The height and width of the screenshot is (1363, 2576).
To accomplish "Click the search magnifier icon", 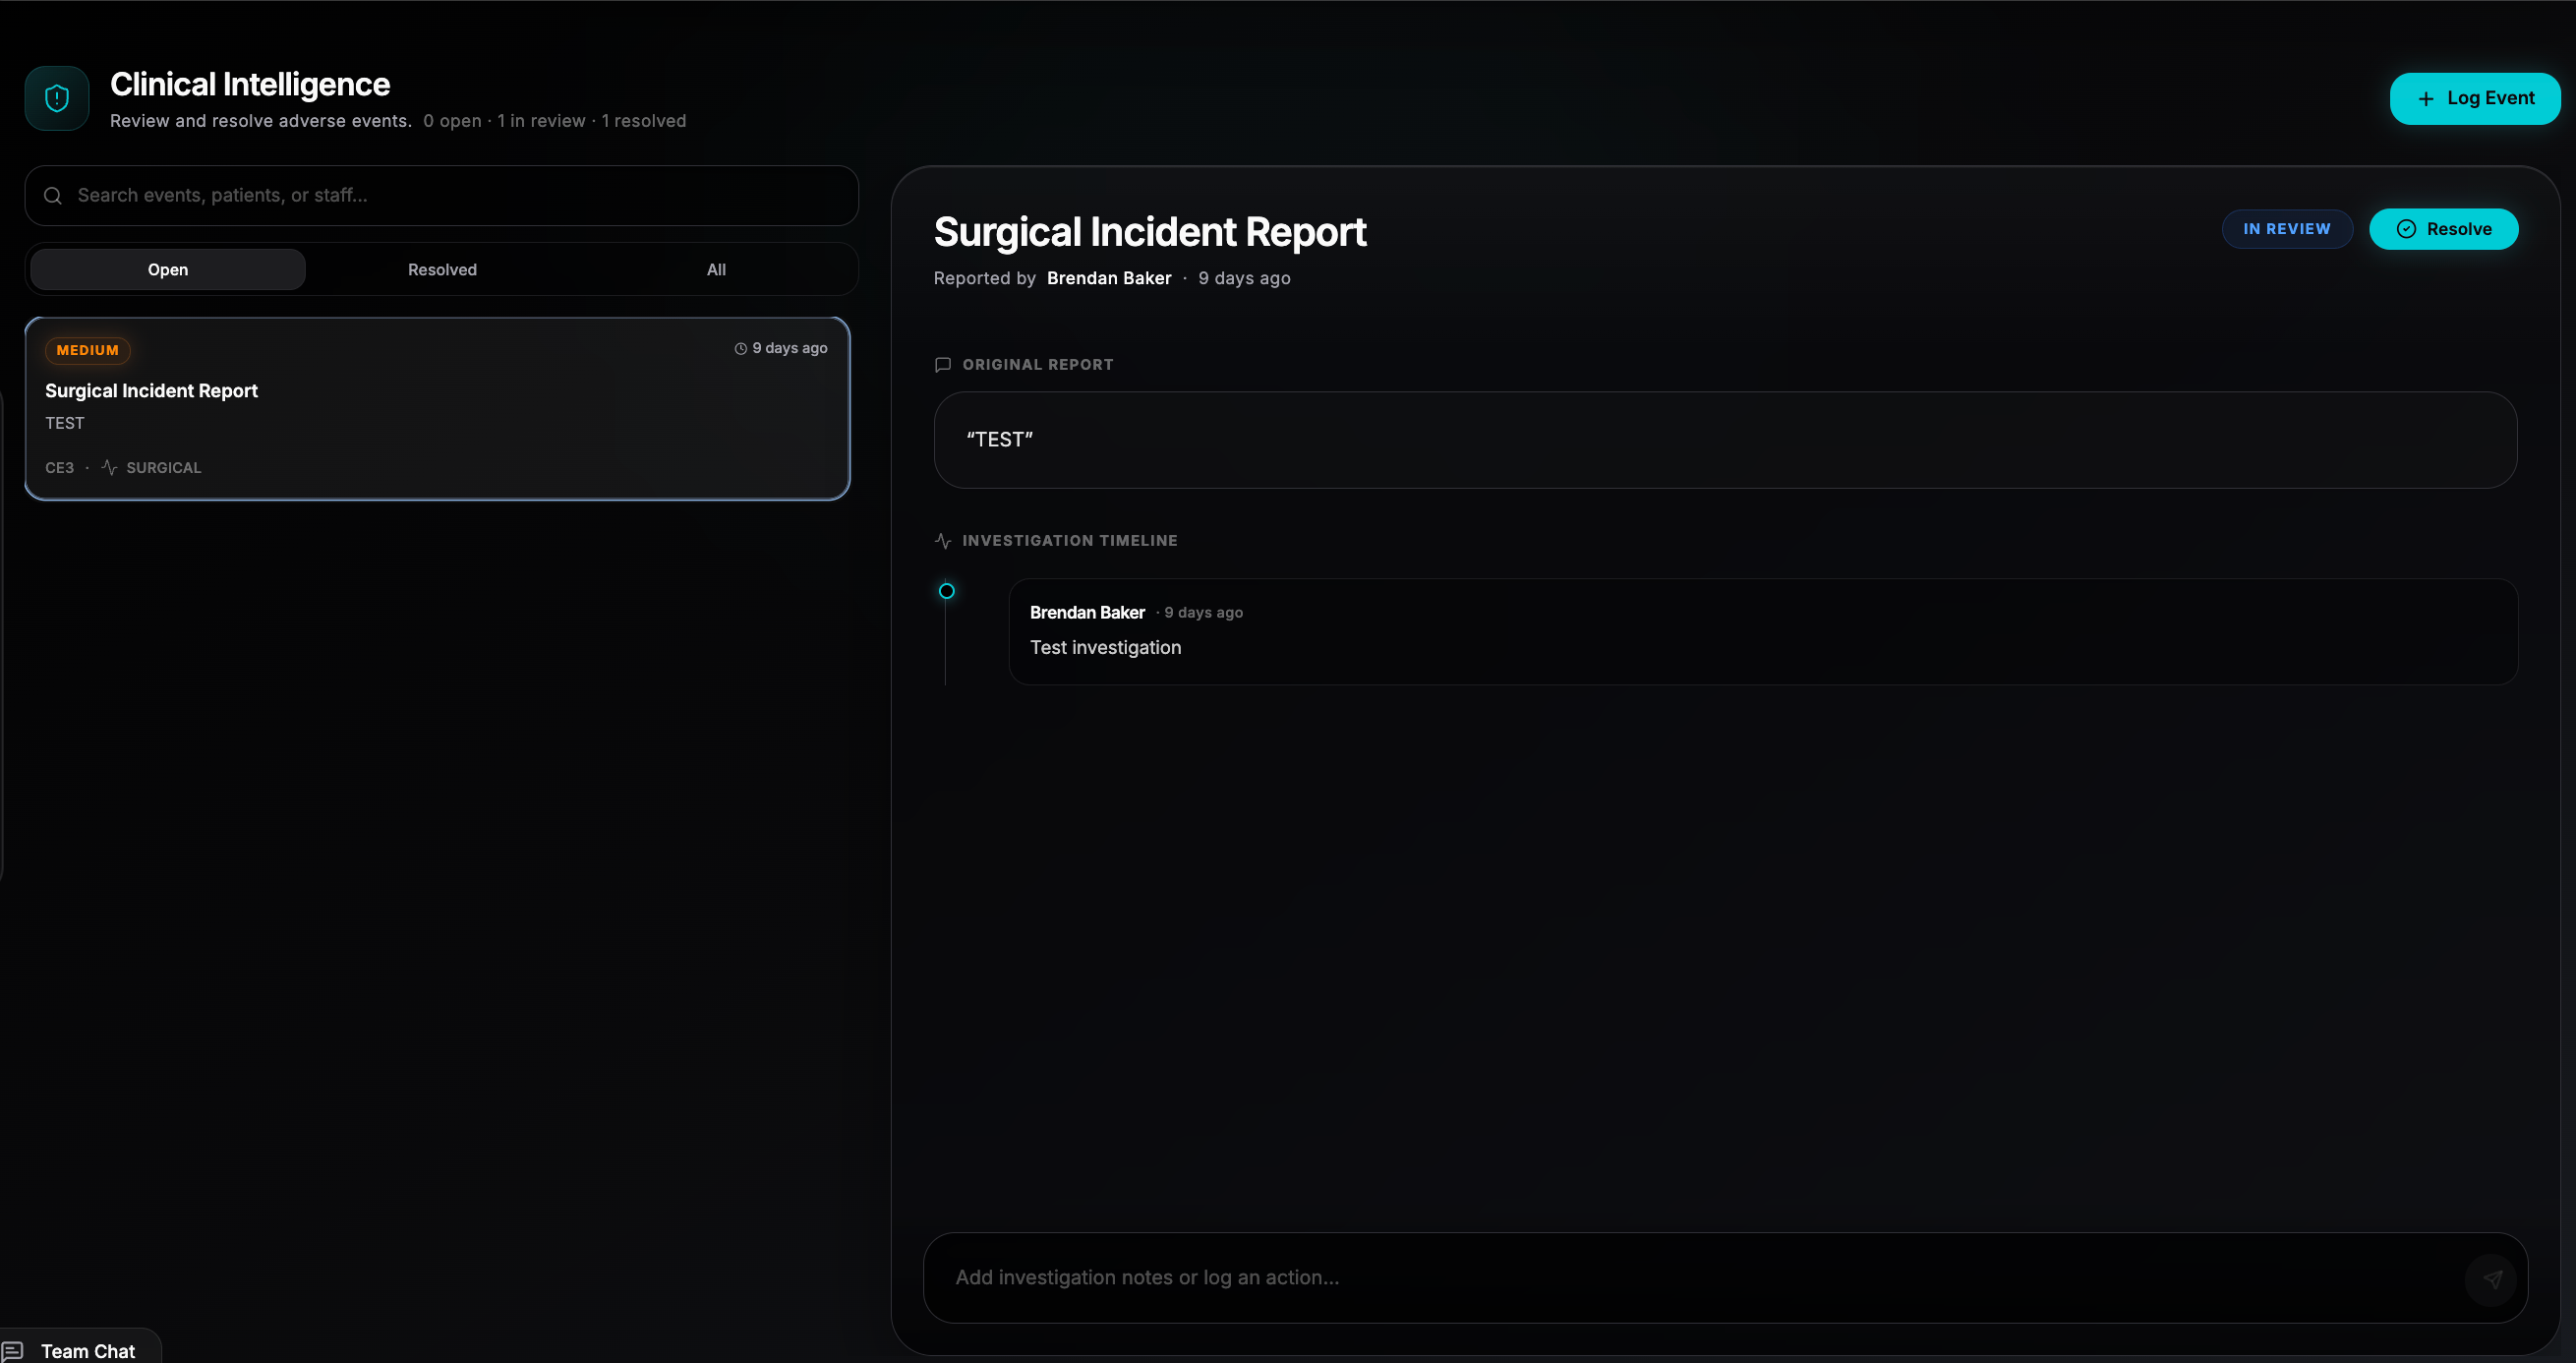I will coord(53,195).
